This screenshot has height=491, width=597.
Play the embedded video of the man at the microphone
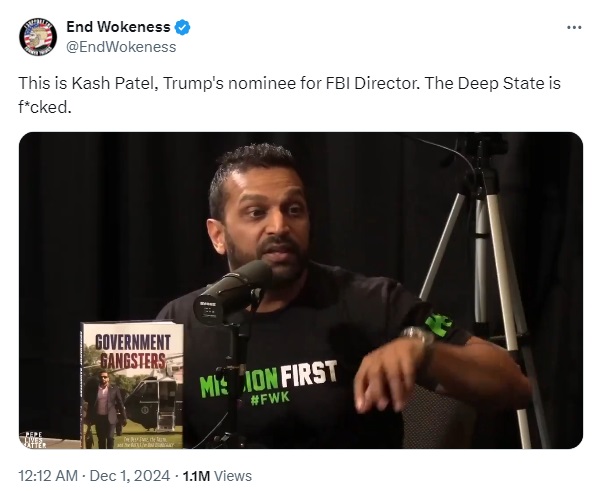click(x=301, y=290)
